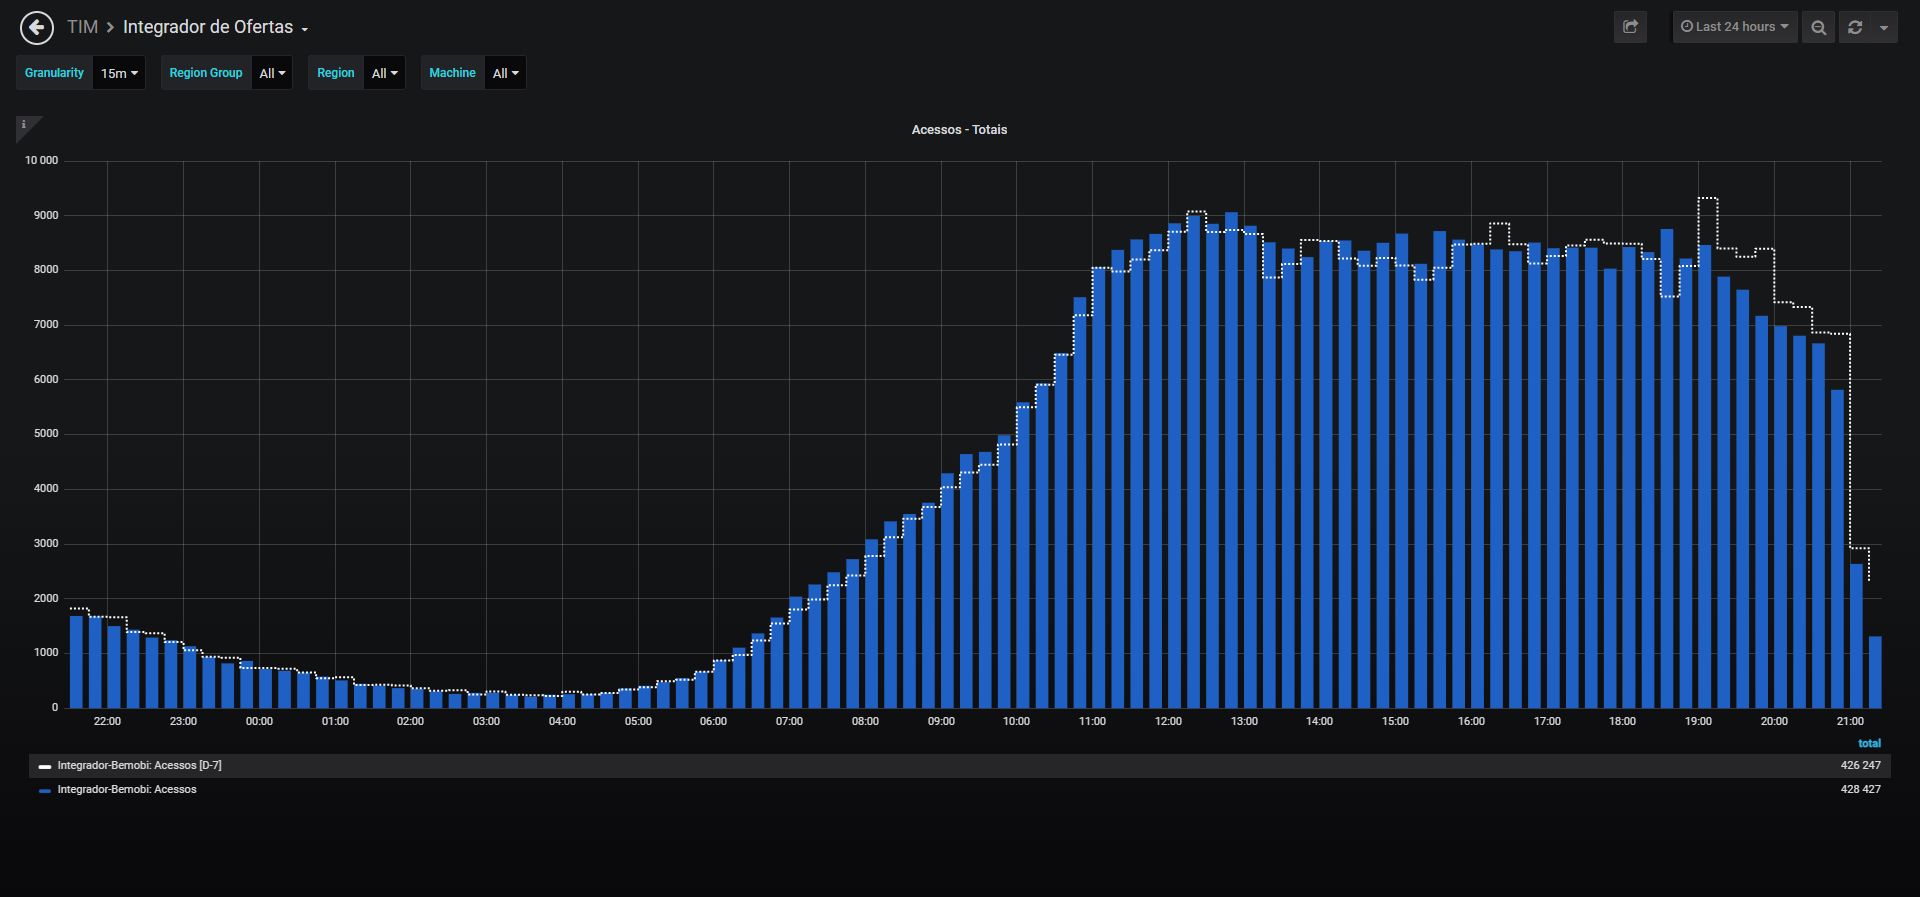Image resolution: width=1920 pixels, height=897 pixels.
Task: Open the Region Group All dropdown
Action: tap(272, 73)
